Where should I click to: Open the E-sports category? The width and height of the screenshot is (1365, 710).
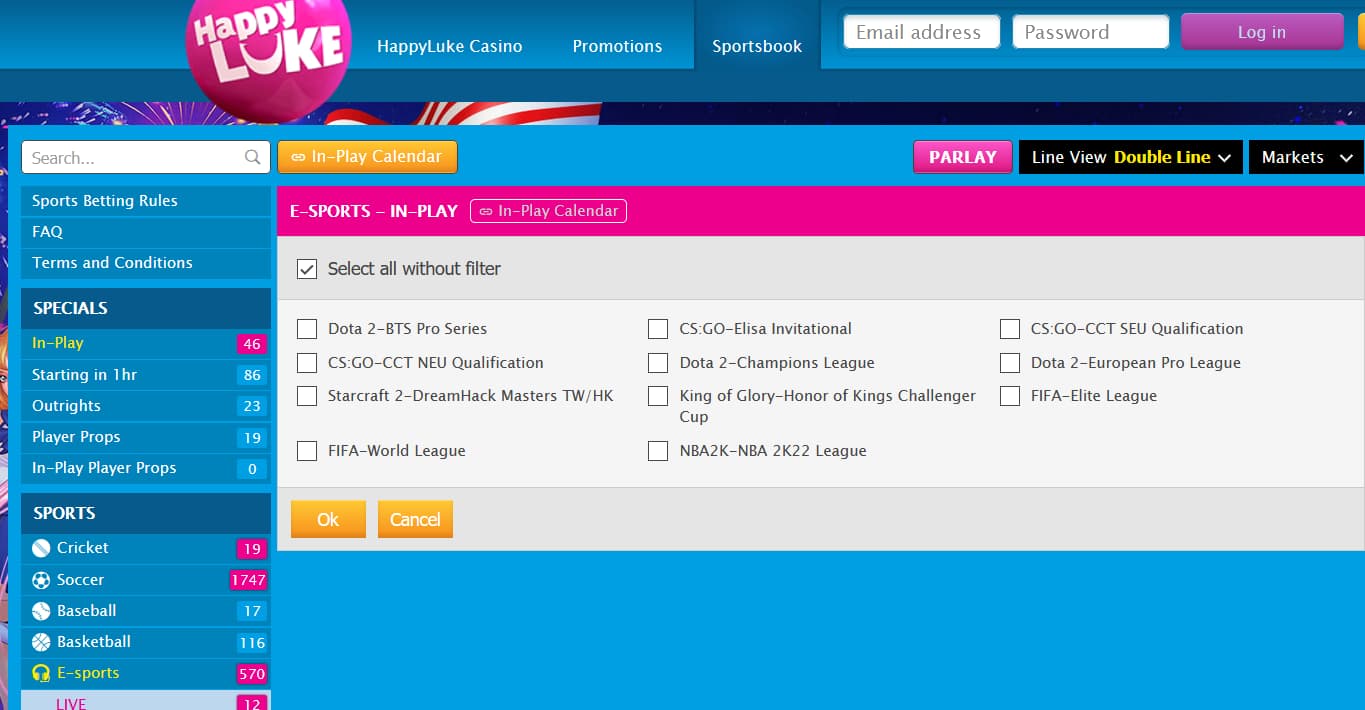pos(146,673)
